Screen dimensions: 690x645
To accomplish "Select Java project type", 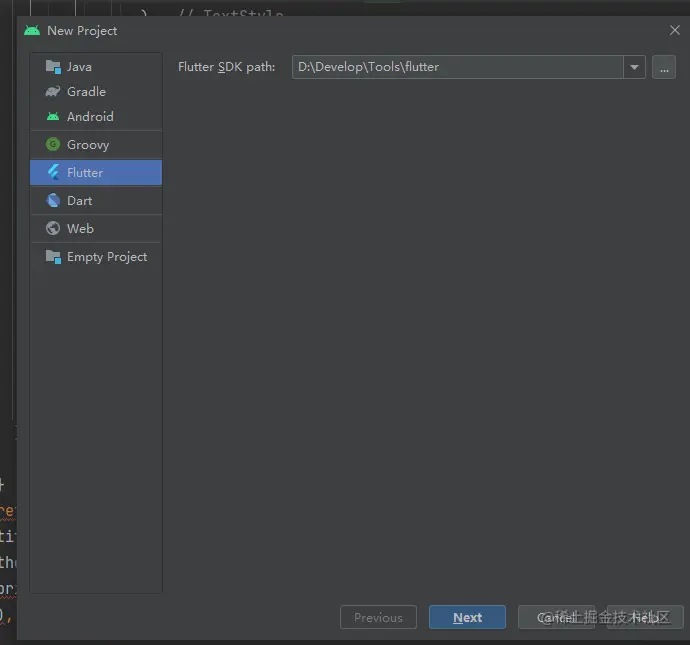I will pyautogui.click(x=96, y=67).
